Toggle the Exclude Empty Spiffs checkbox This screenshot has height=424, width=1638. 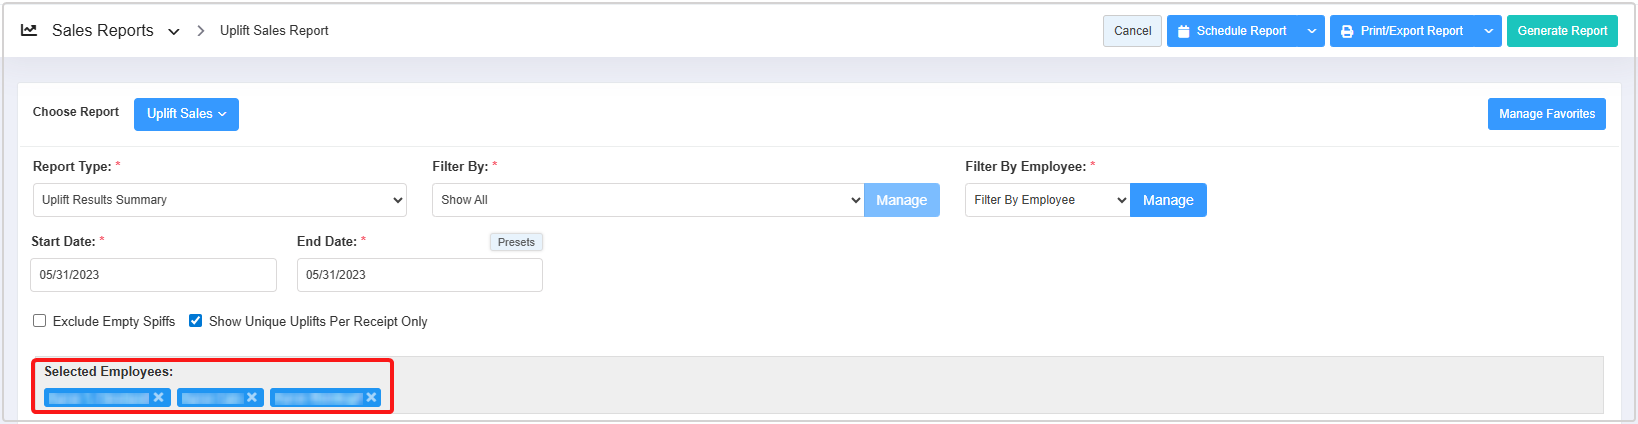40,321
